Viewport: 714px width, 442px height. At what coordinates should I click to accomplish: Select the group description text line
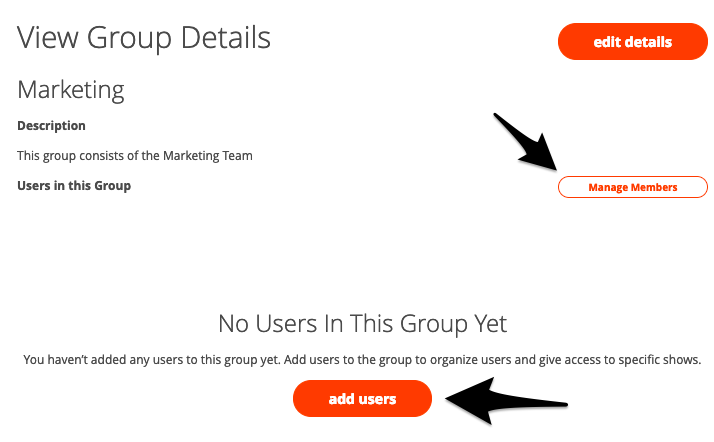tap(135, 156)
